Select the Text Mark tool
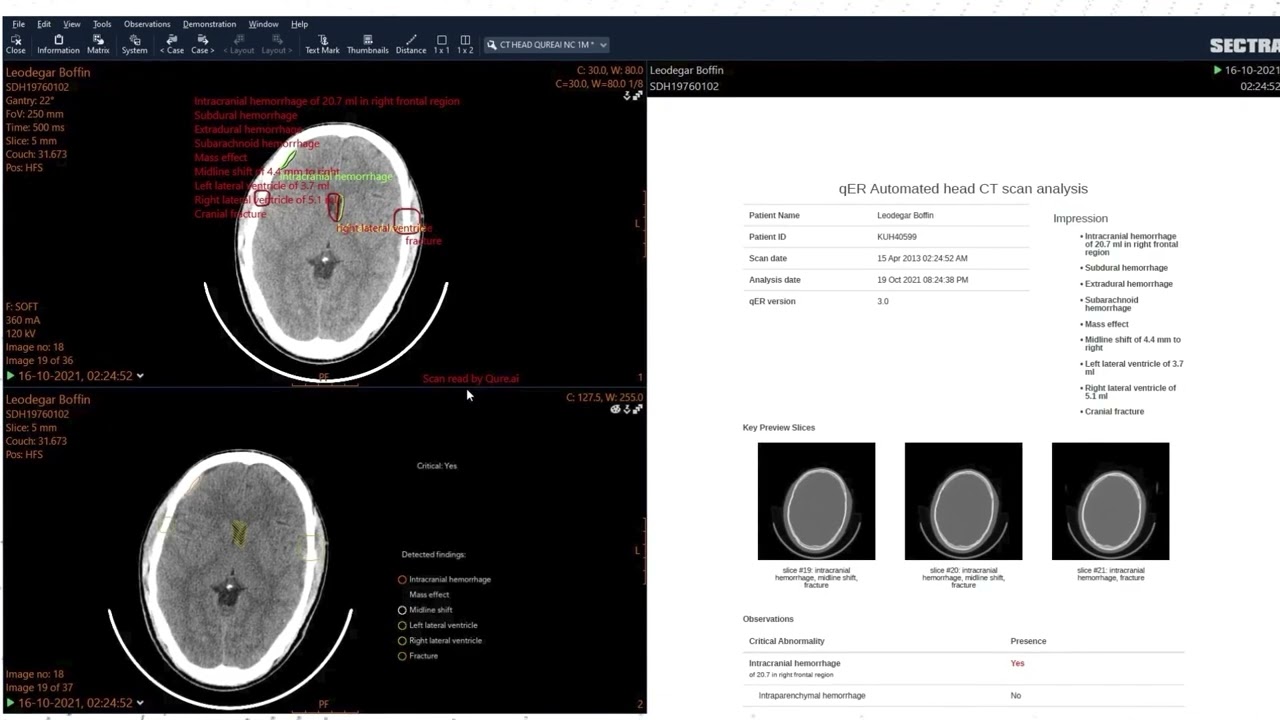This screenshot has width=1280, height=720. (x=322, y=44)
